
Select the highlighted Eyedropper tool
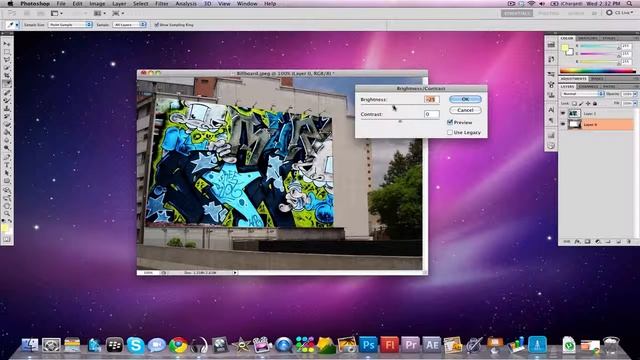pos(7,84)
